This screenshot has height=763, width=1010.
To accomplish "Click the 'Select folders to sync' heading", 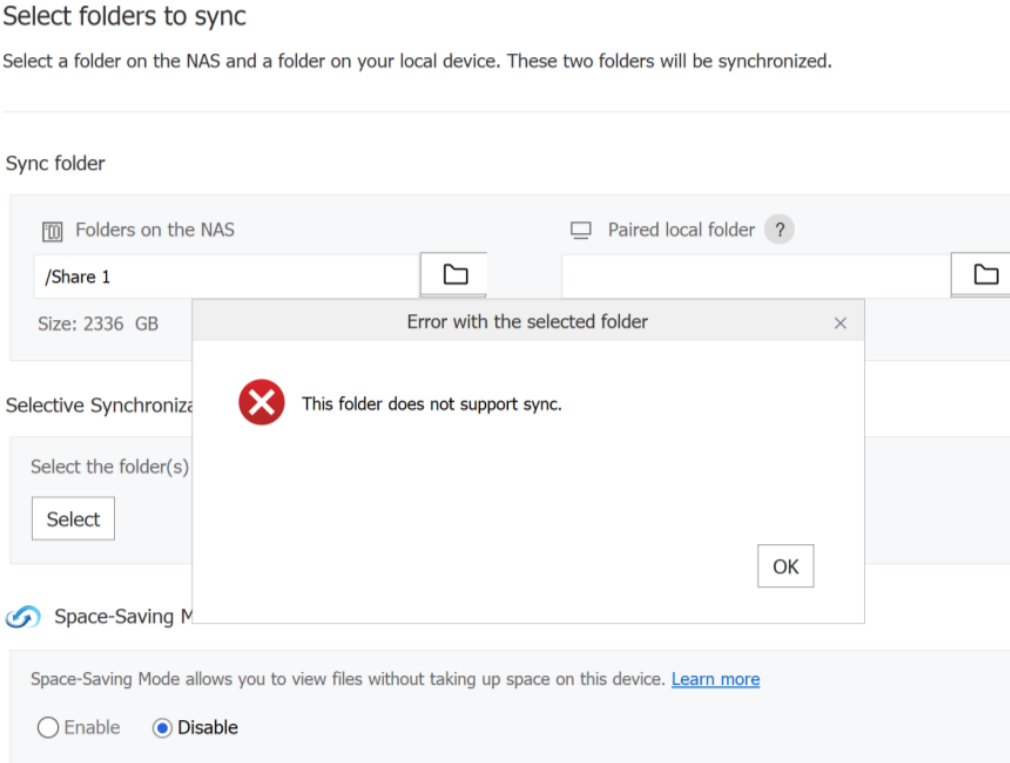I will [x=125, y=17].
